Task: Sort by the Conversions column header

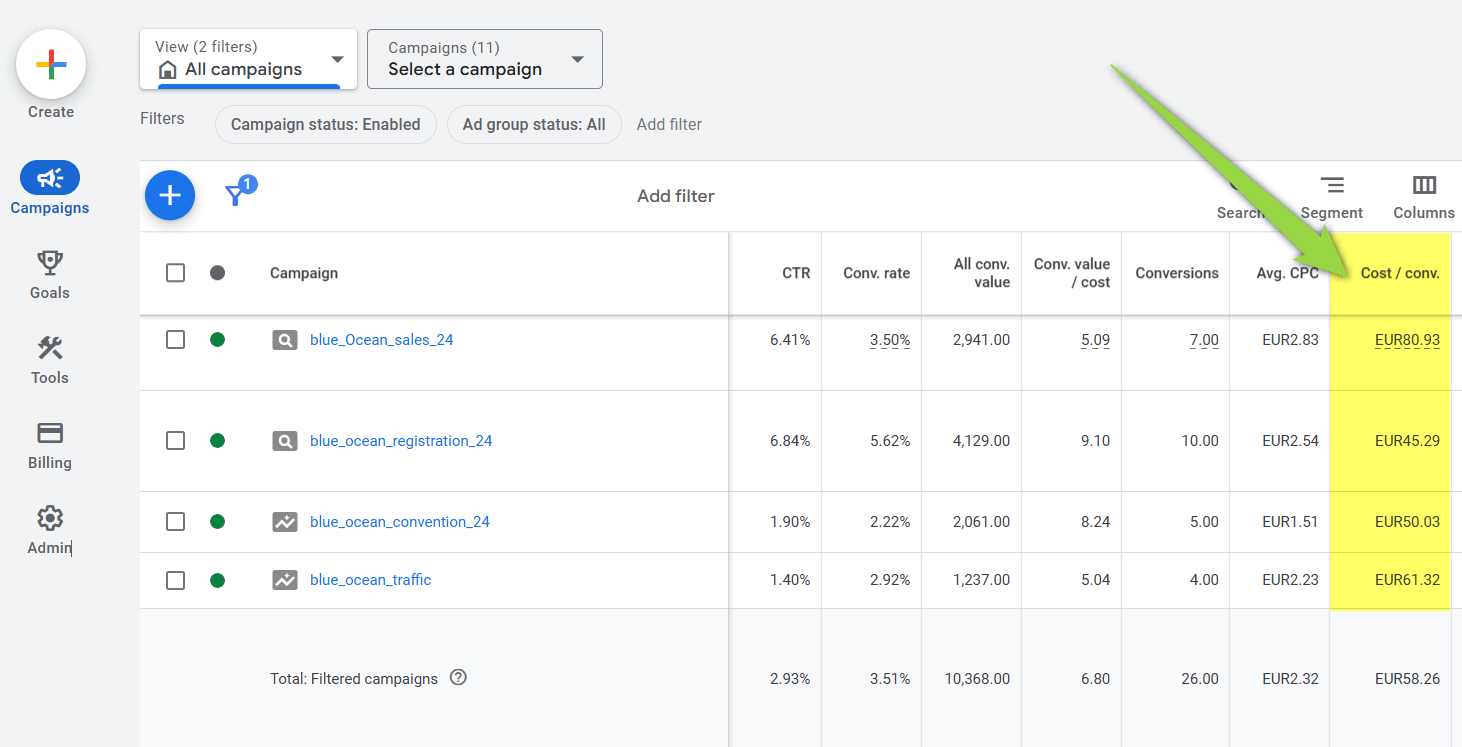Action: 1177,272
